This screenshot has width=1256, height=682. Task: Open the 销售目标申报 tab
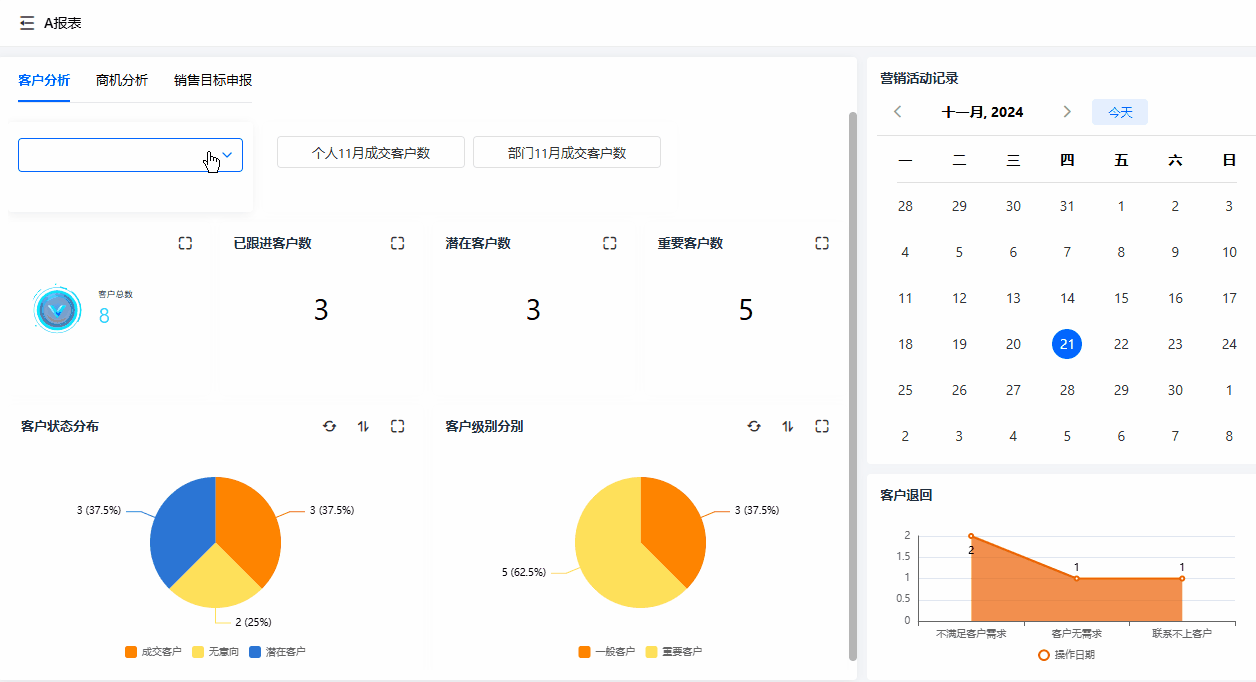coord(212,80)
